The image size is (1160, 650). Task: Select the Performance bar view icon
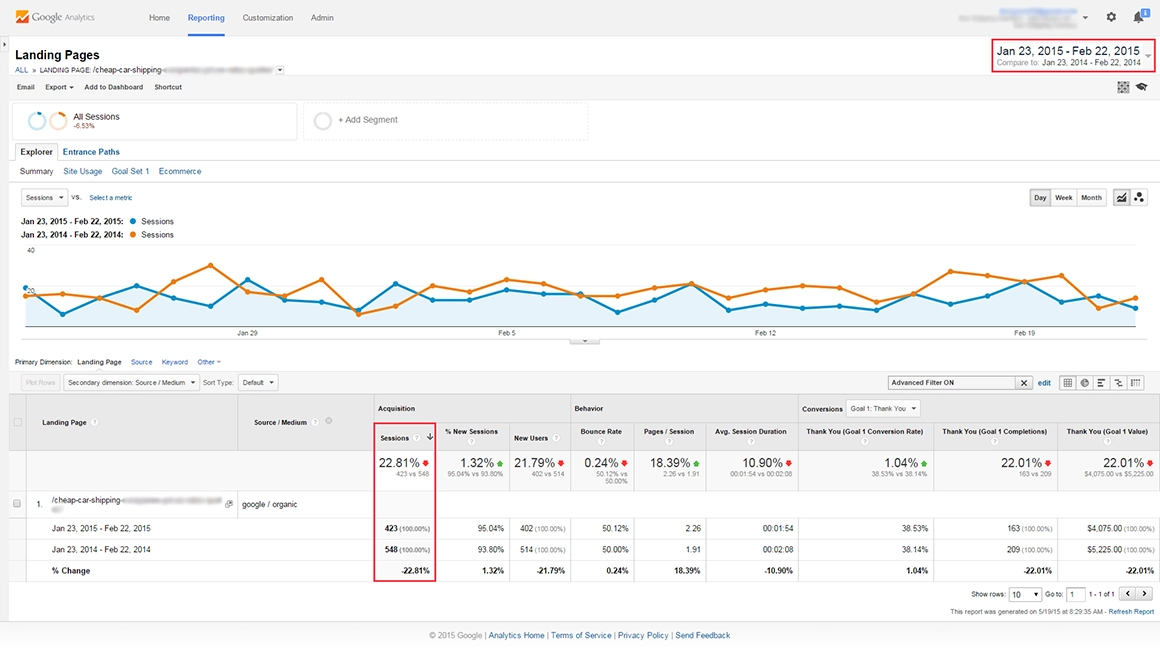click(1102, 383)
